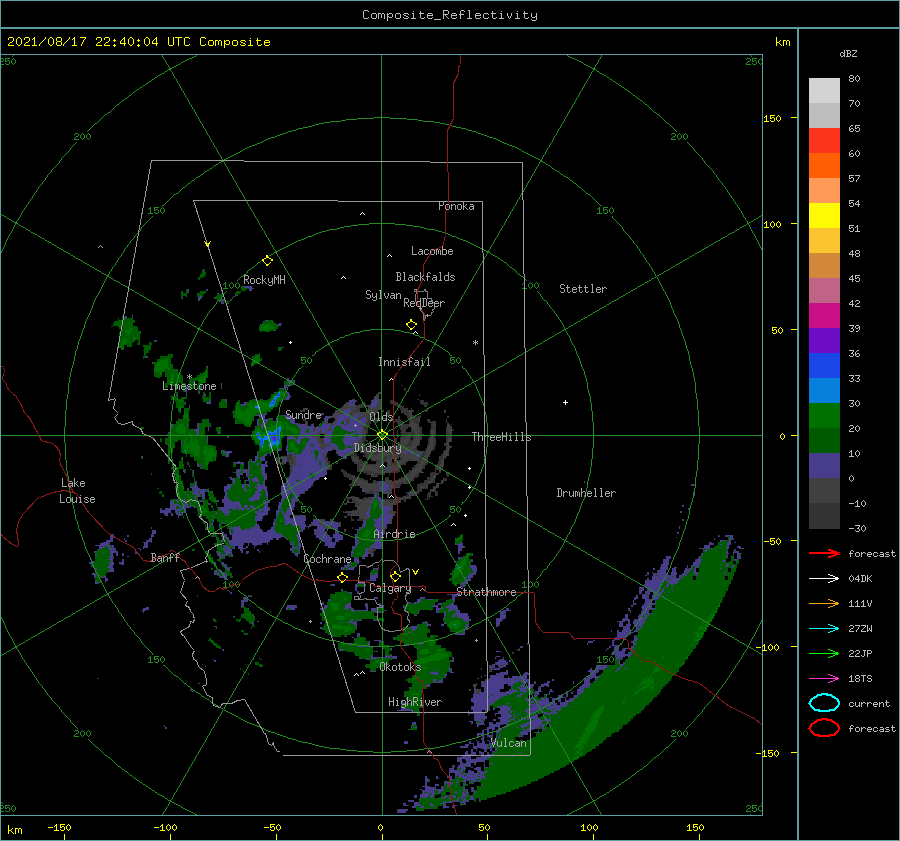Click the dBZ legend heading
The width and height of the screenshot is (900, 841).
[x=848, y=54]
